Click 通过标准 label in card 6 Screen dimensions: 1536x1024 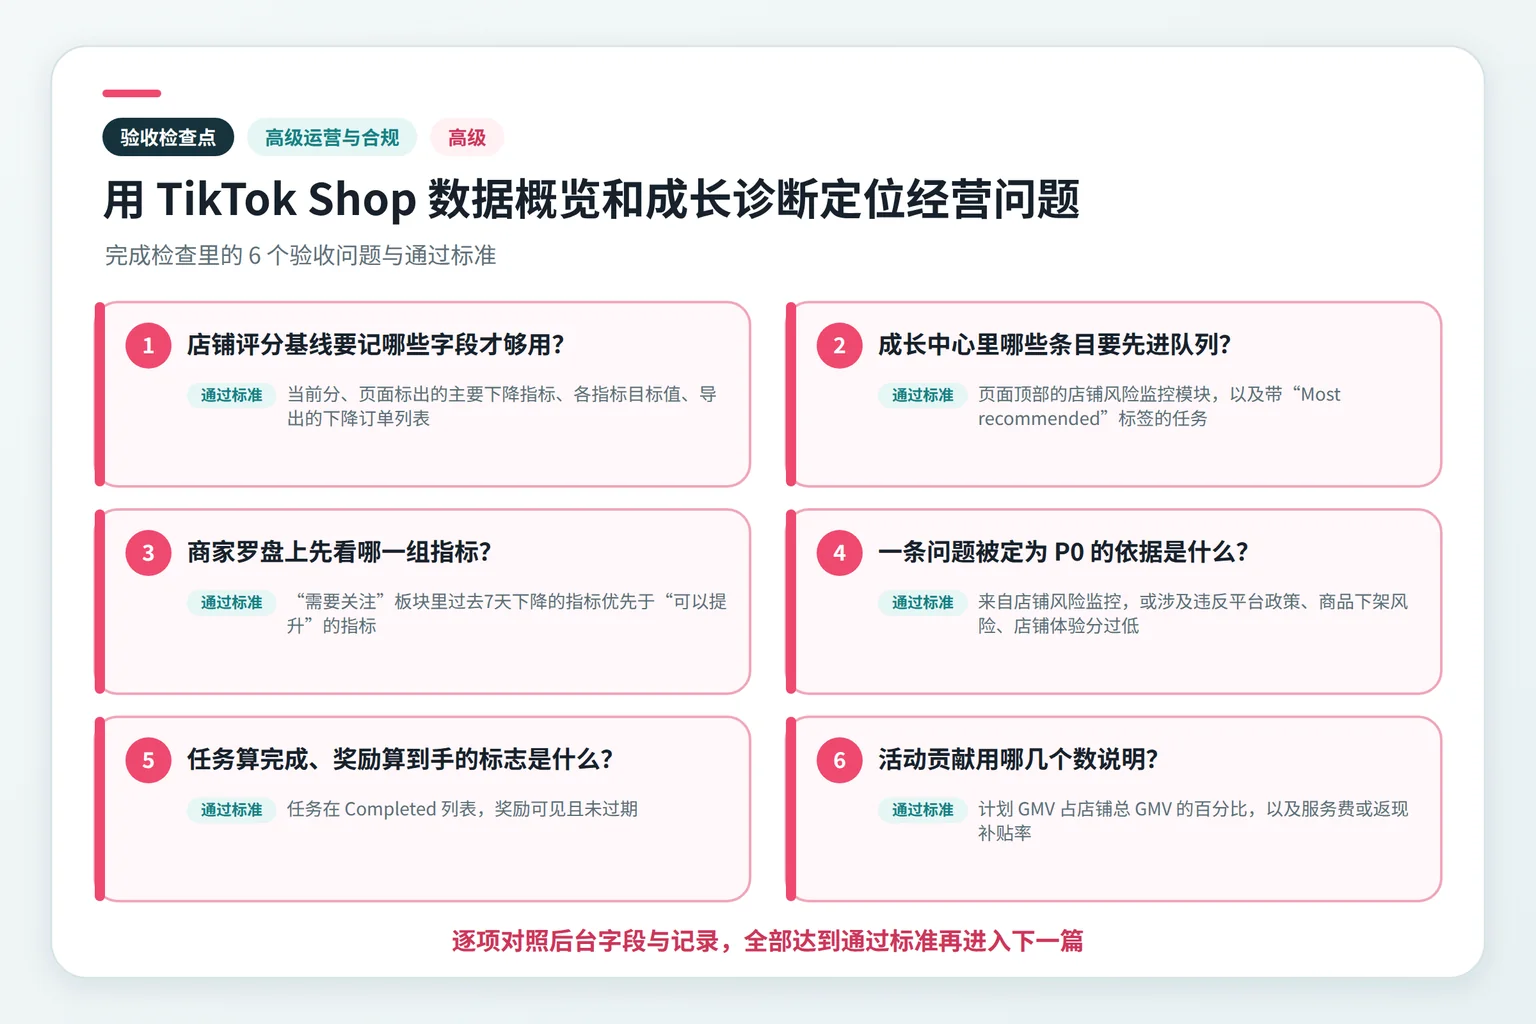pyautogui.click(x=922, y=810)
